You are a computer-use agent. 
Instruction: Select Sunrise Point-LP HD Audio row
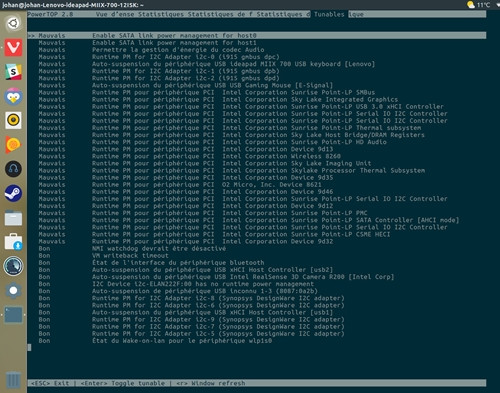coord(257,142)
